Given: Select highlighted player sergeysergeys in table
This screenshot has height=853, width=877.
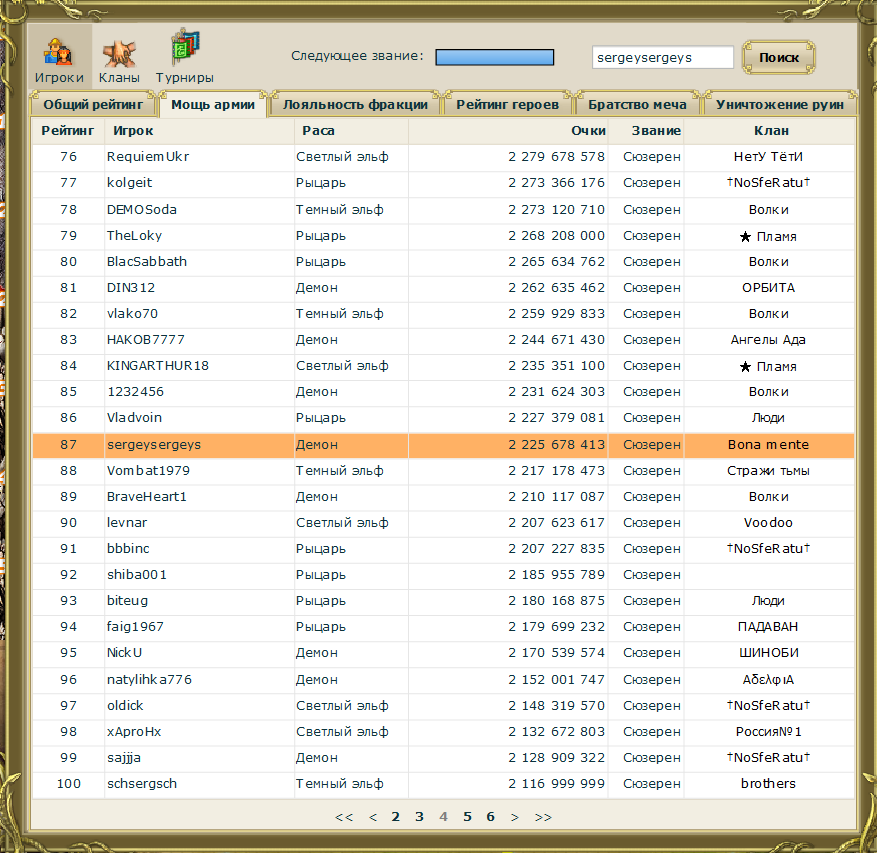Looking at the screenshot, I should [x=153, y=444].
